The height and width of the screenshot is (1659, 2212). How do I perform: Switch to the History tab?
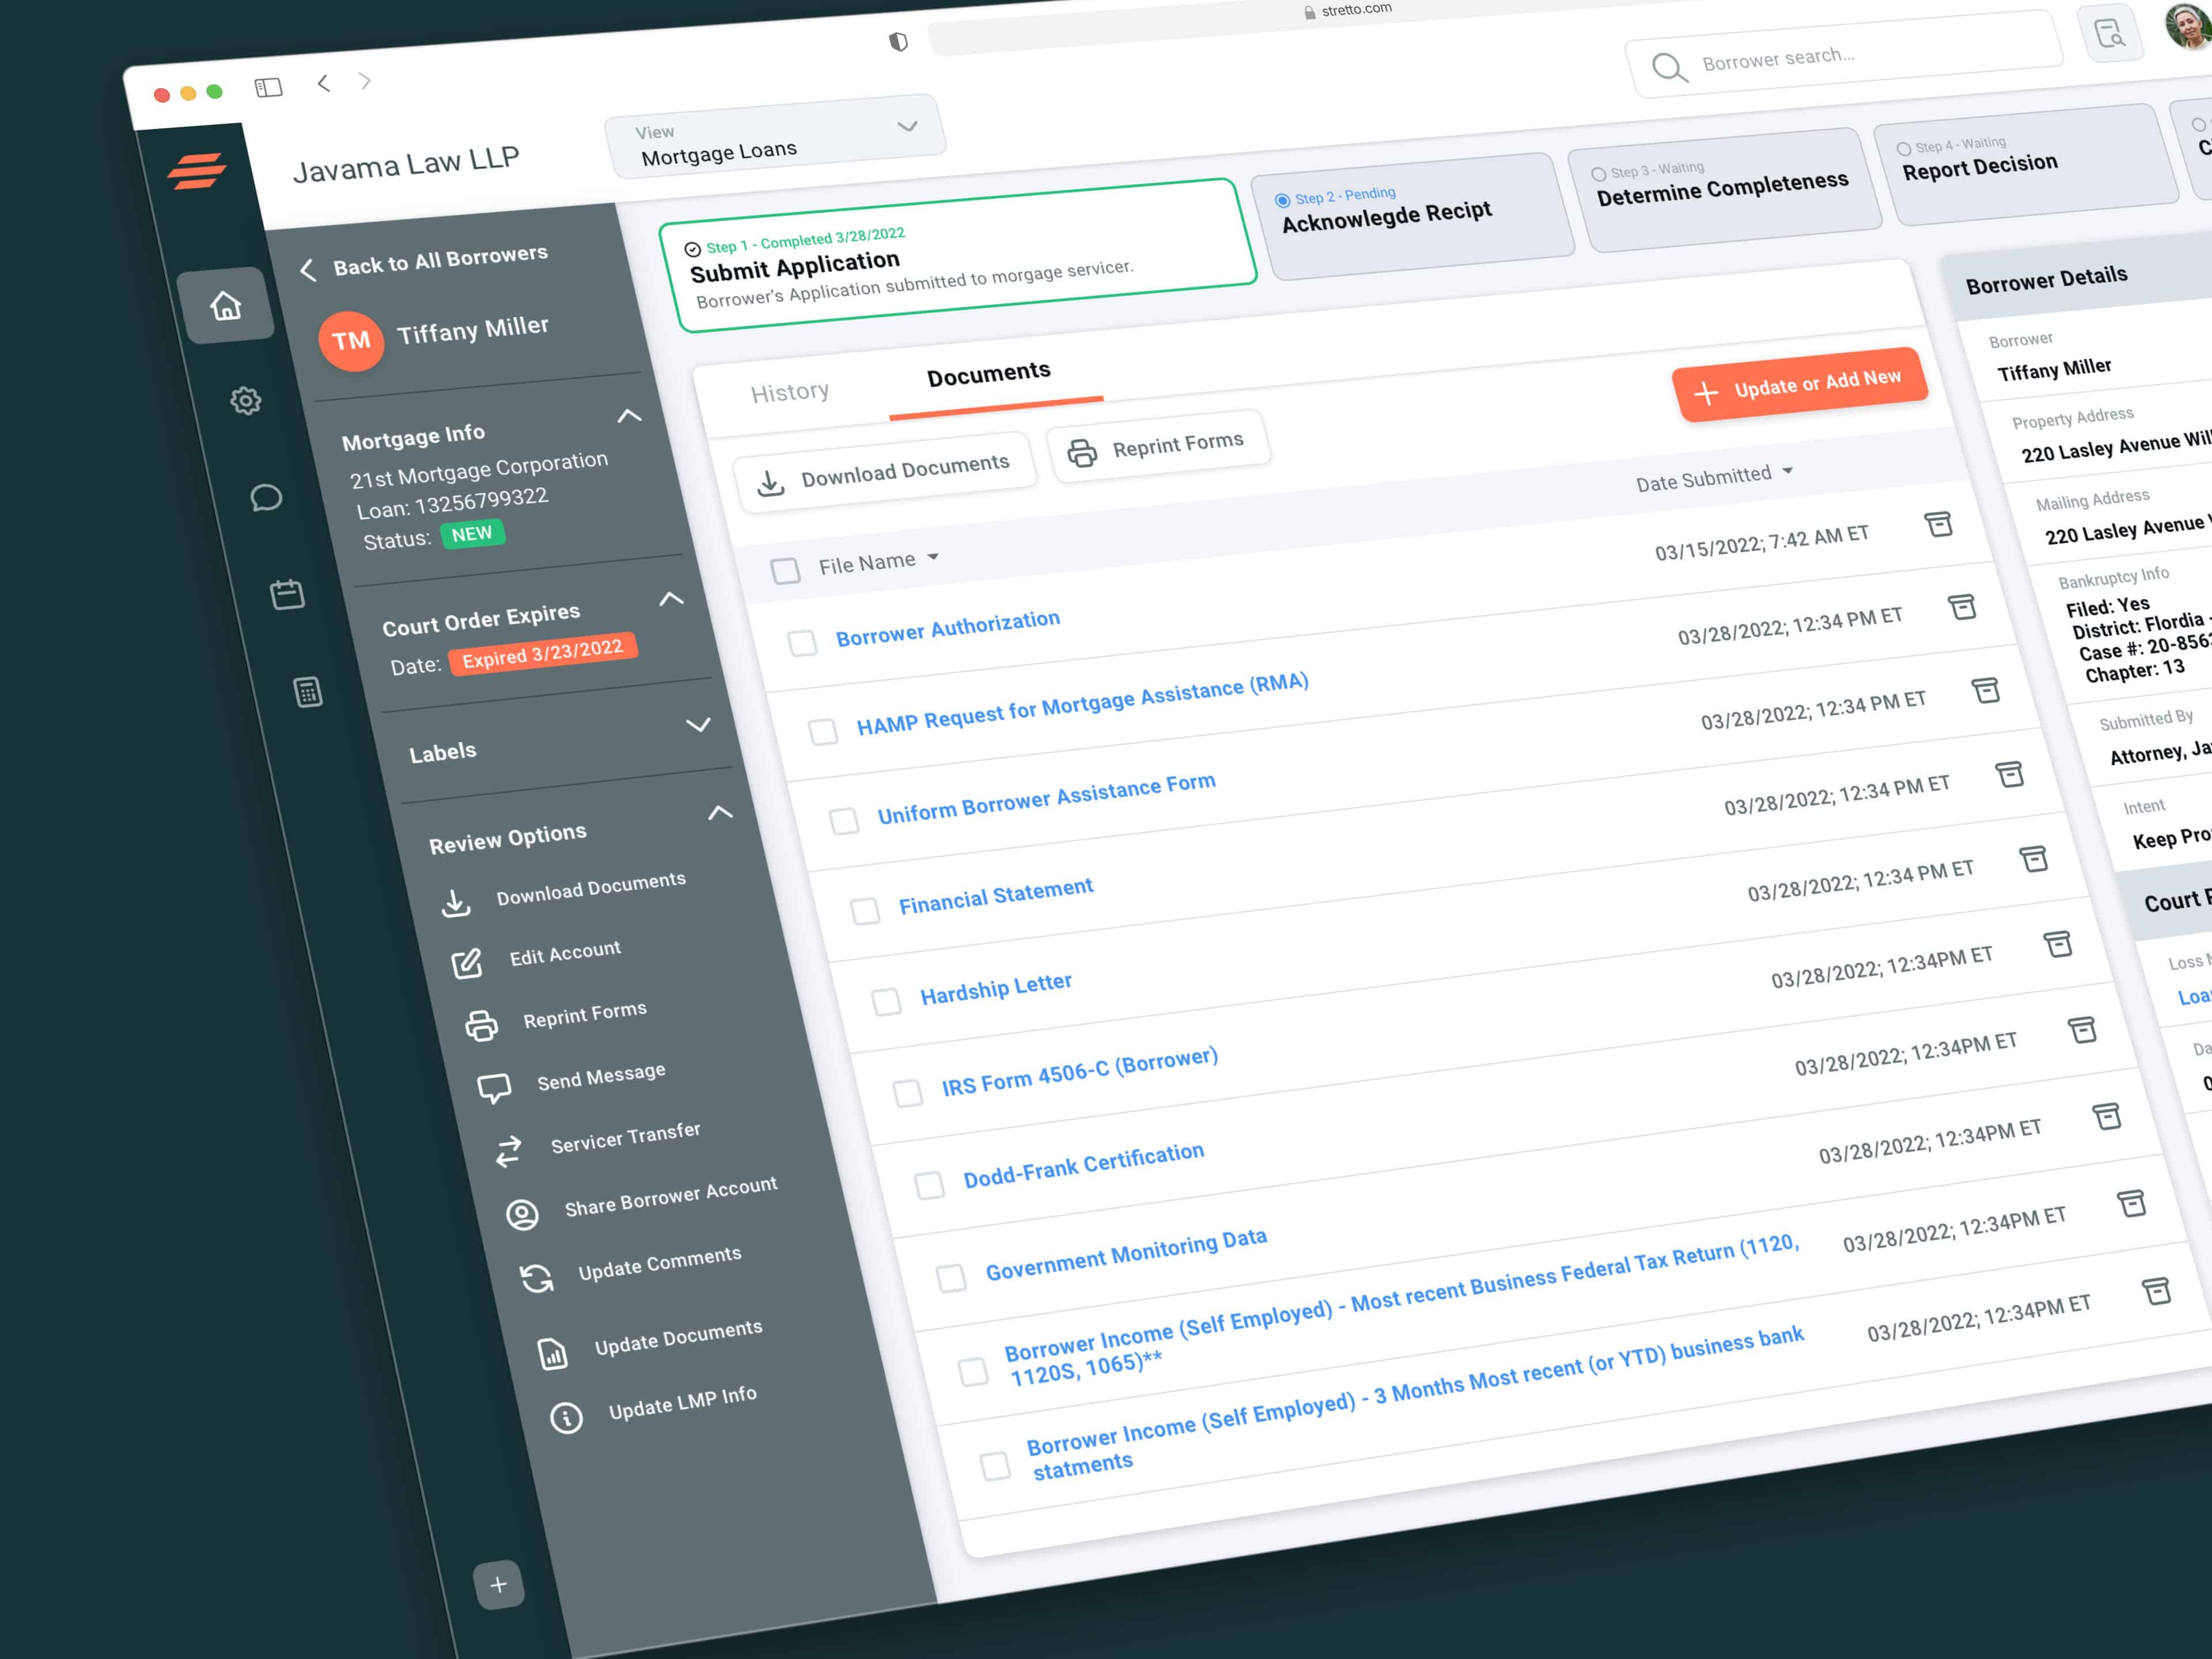tap(790, 392)
